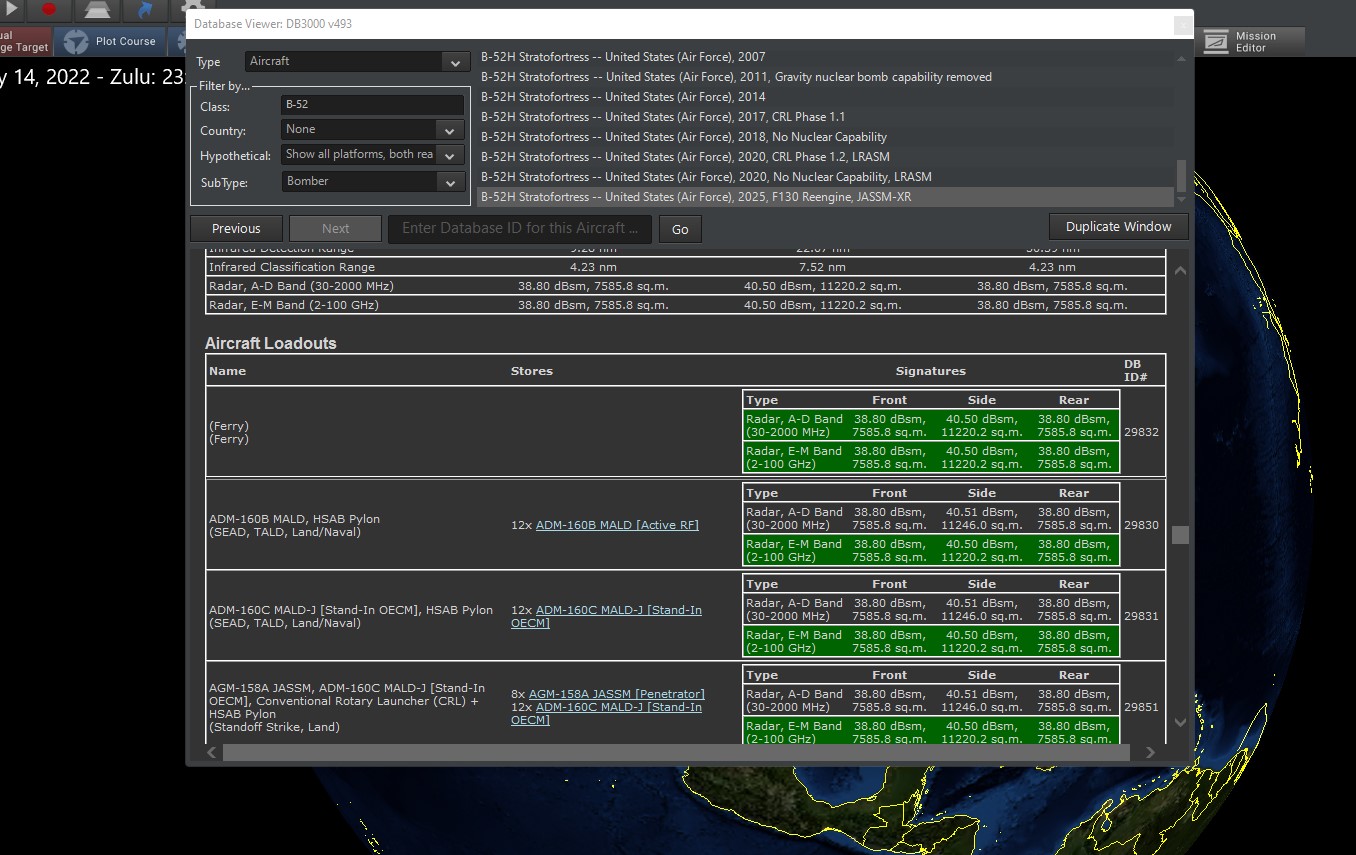Select B-52H 2017 CRL Phase 1.1 entry
The width and height of the screenshot is (1356, 855).
coord(825,117)
